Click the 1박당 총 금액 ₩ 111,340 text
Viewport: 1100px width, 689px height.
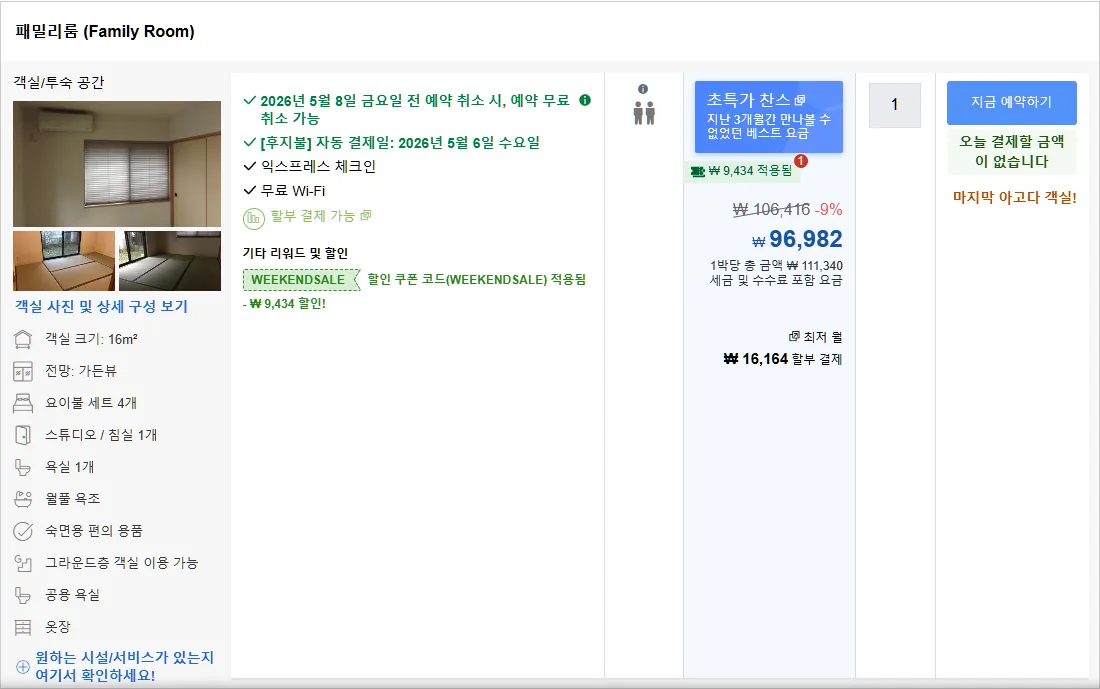(x=776, y=266)
